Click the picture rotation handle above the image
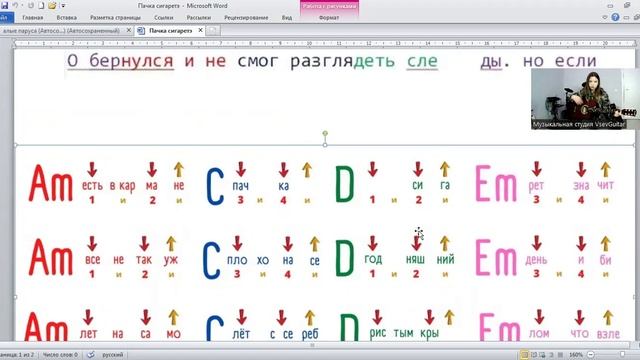This screenshot has width=640, height=360. (325, 133)
